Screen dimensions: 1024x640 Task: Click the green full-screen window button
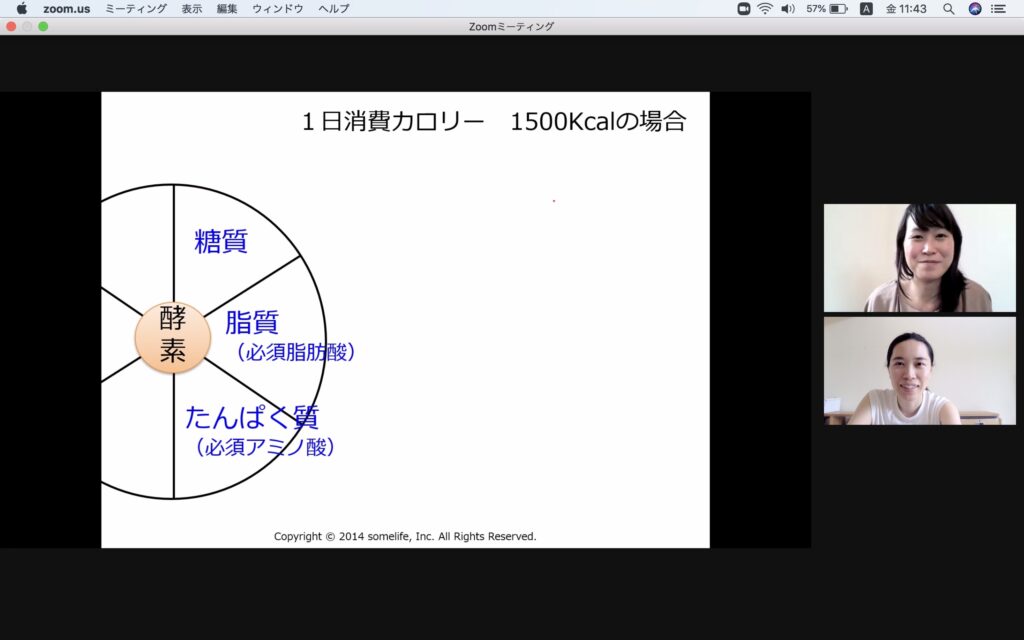(43, 26)
